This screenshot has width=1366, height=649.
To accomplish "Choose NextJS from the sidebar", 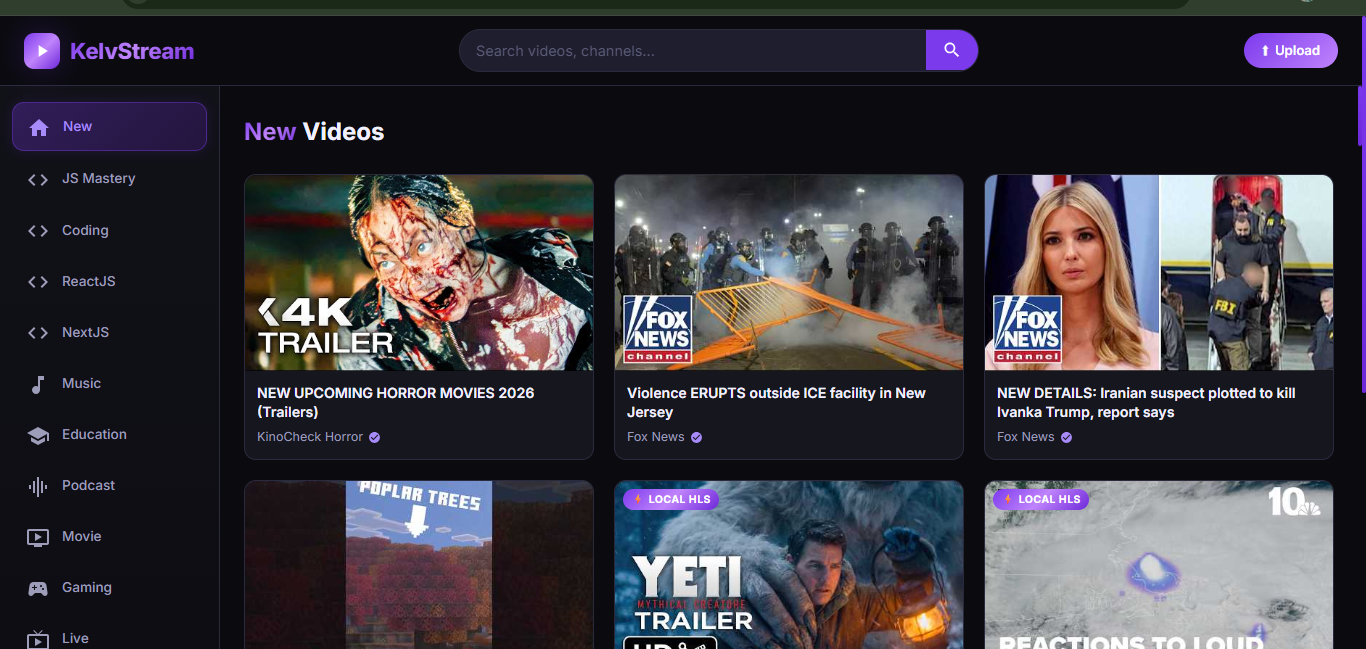I will pyautogui.click(x=109, y=333).
